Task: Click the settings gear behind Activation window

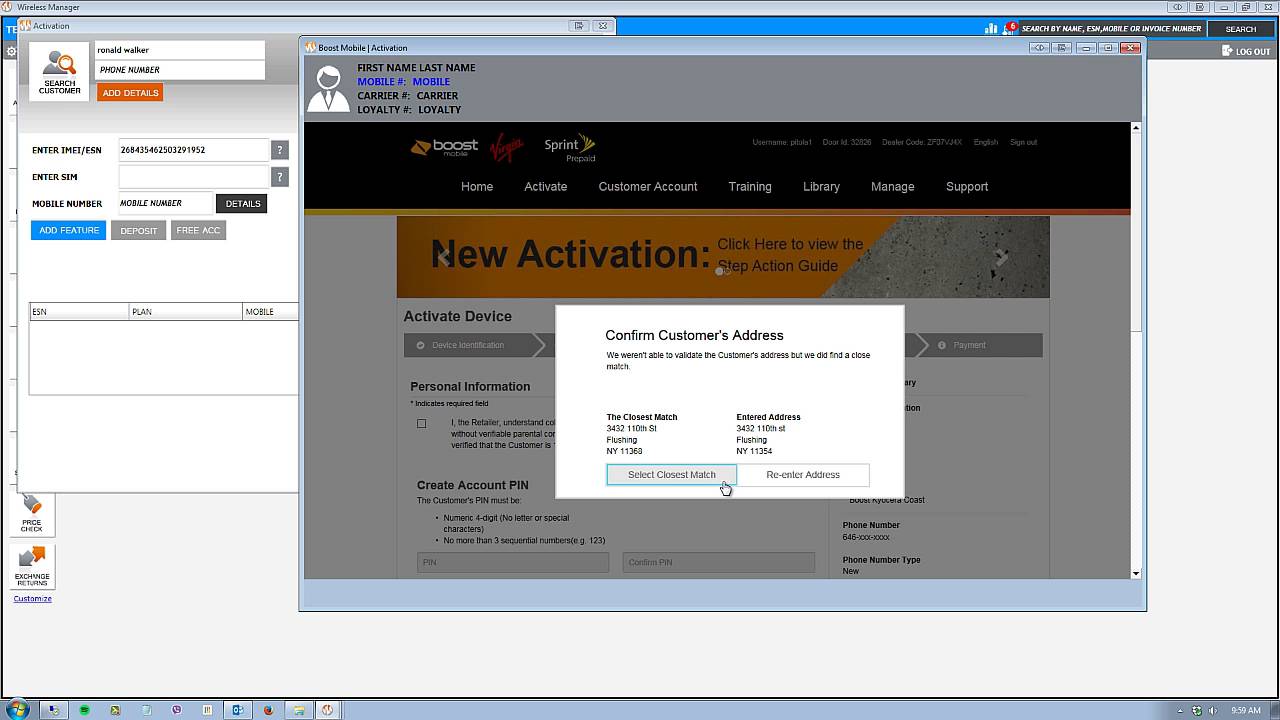Action: pos(11,51)
